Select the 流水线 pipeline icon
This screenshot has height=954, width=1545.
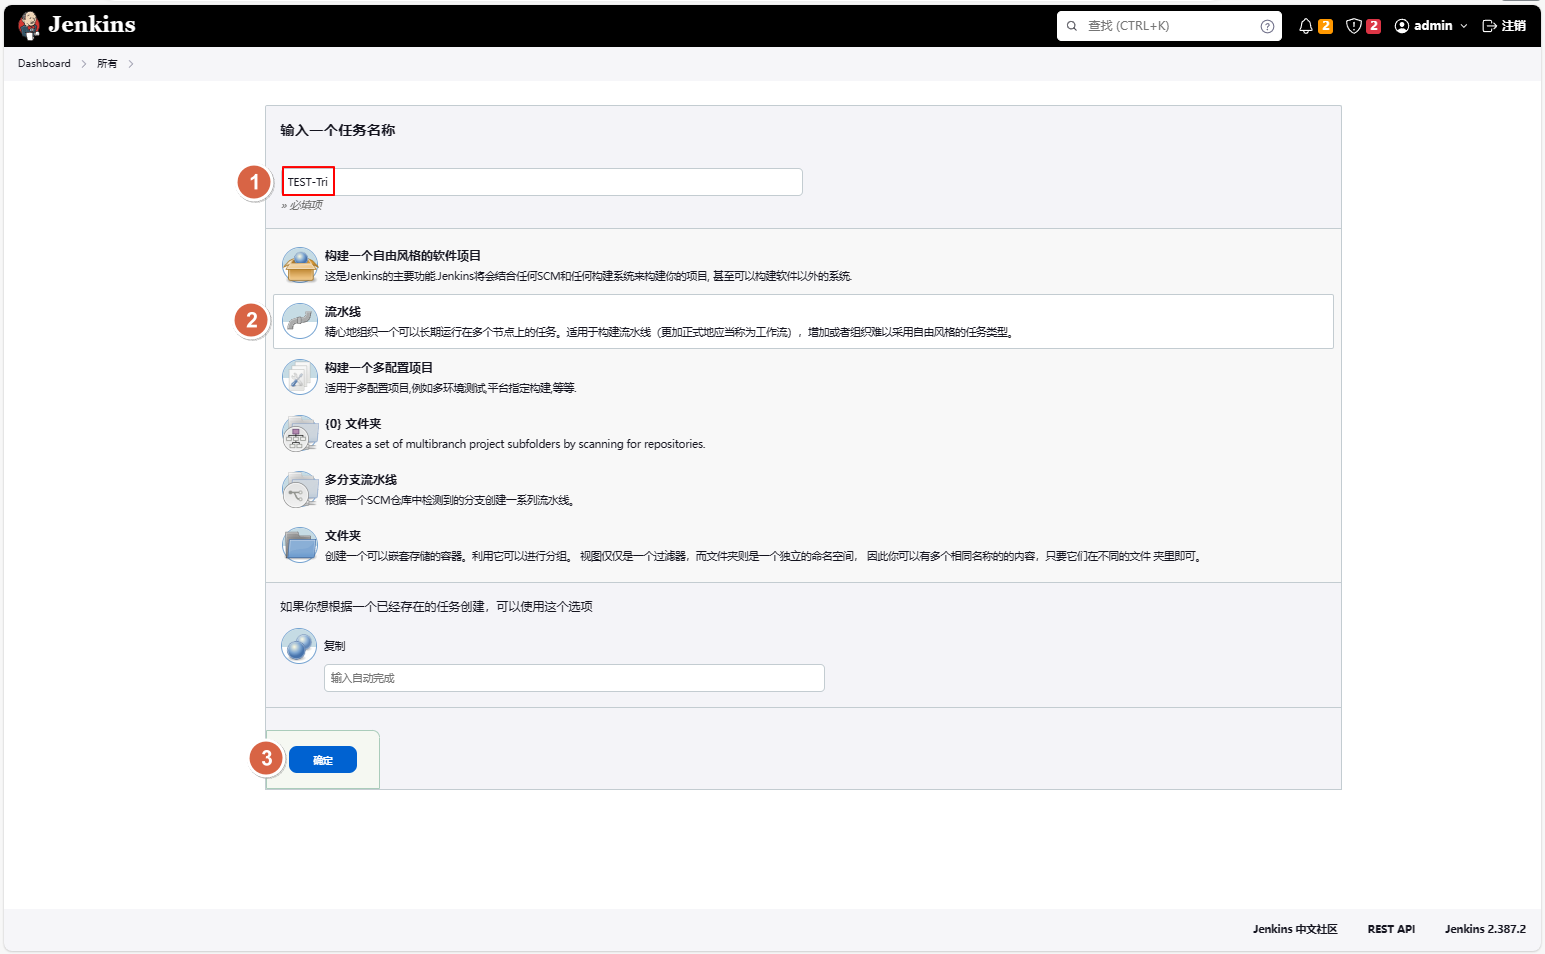(300, 321)
